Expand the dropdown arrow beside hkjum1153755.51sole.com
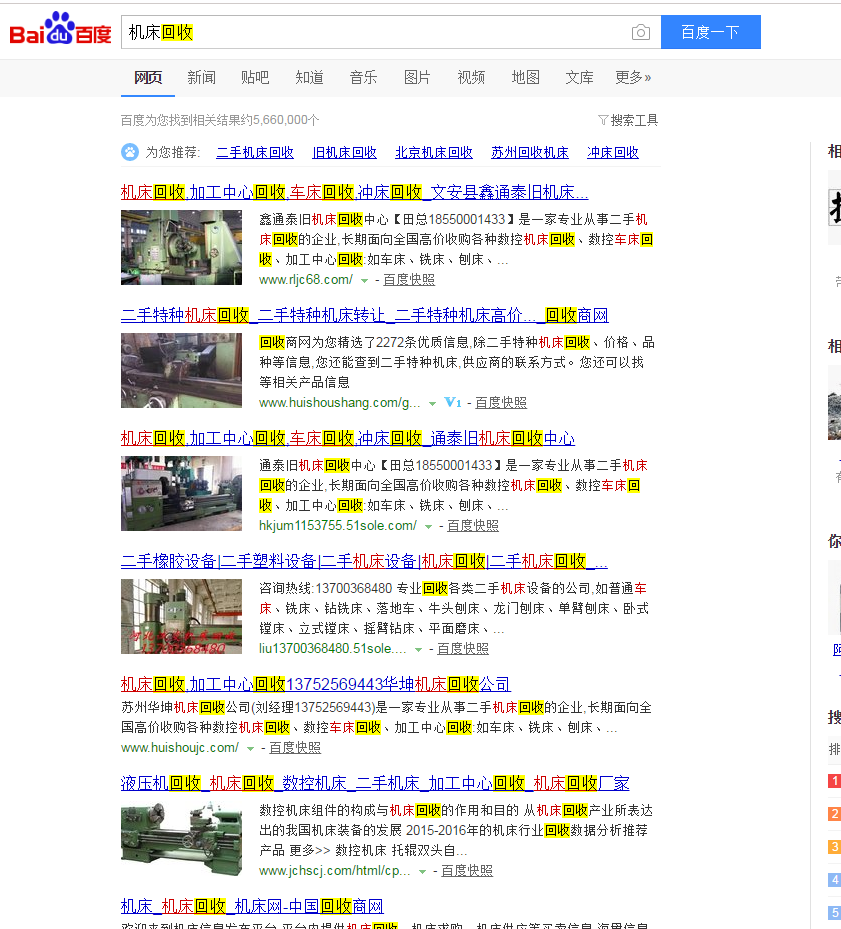This screenshot has height=929, width=841. pos(429,527)
